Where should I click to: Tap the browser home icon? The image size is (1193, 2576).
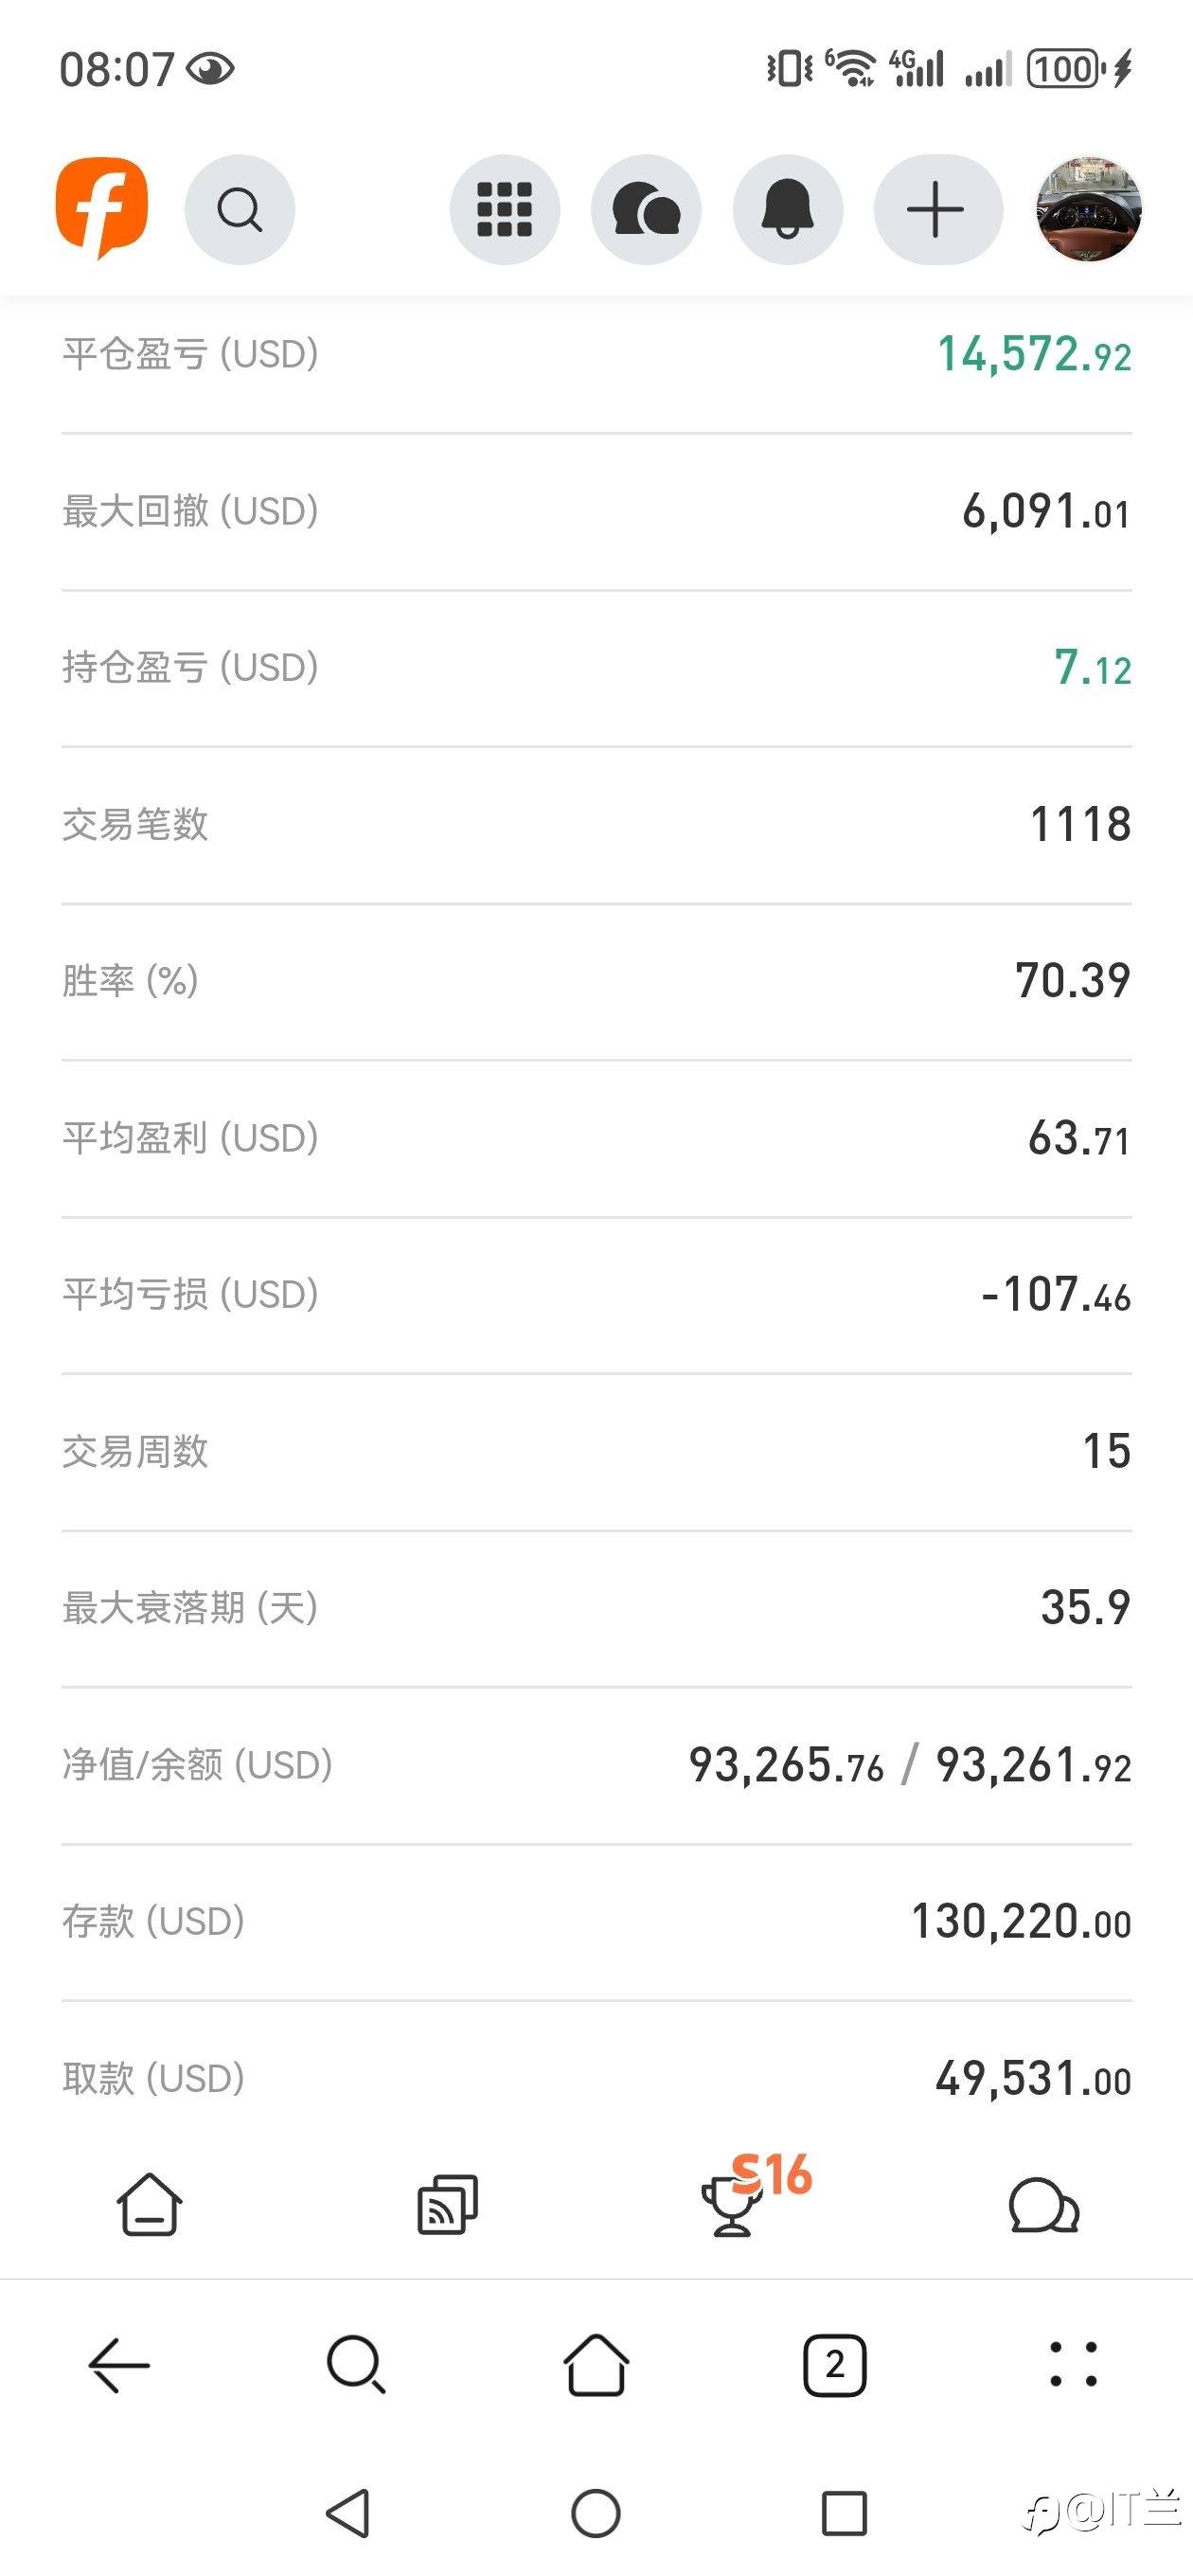pos(596,2366)
